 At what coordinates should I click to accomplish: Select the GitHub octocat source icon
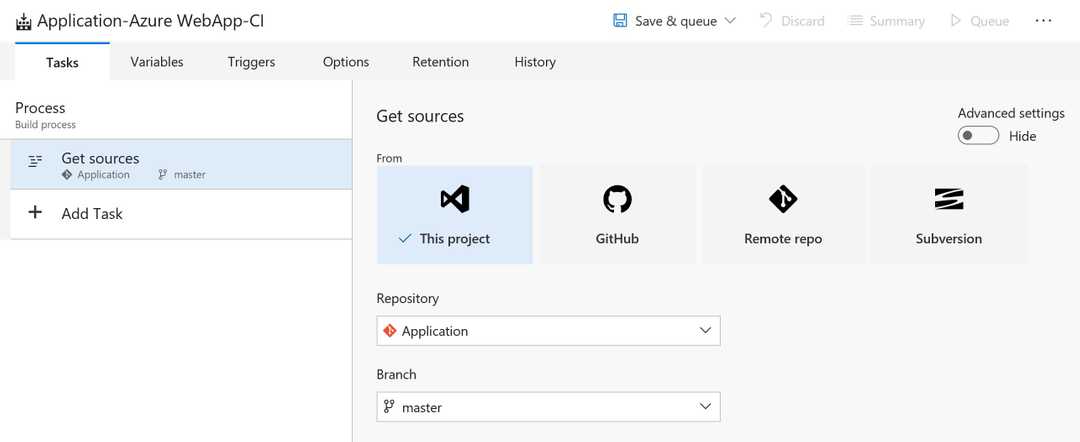pos(617,199)
